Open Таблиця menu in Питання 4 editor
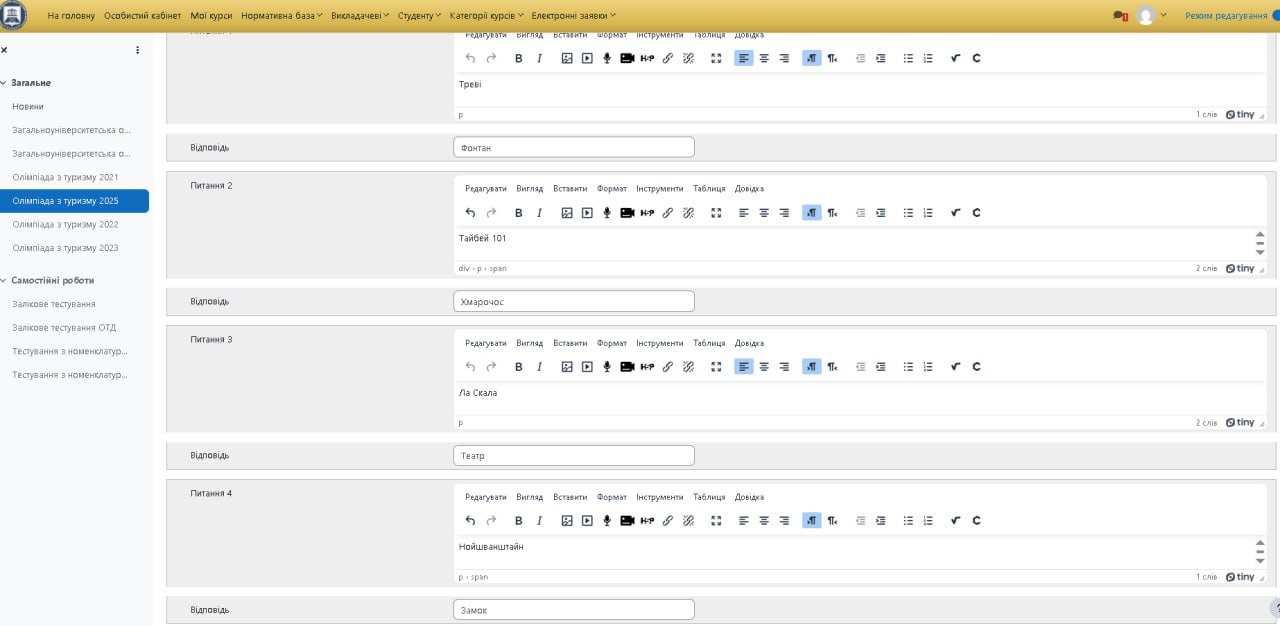This screenshot has width=1280, height=626. point(709,497)
